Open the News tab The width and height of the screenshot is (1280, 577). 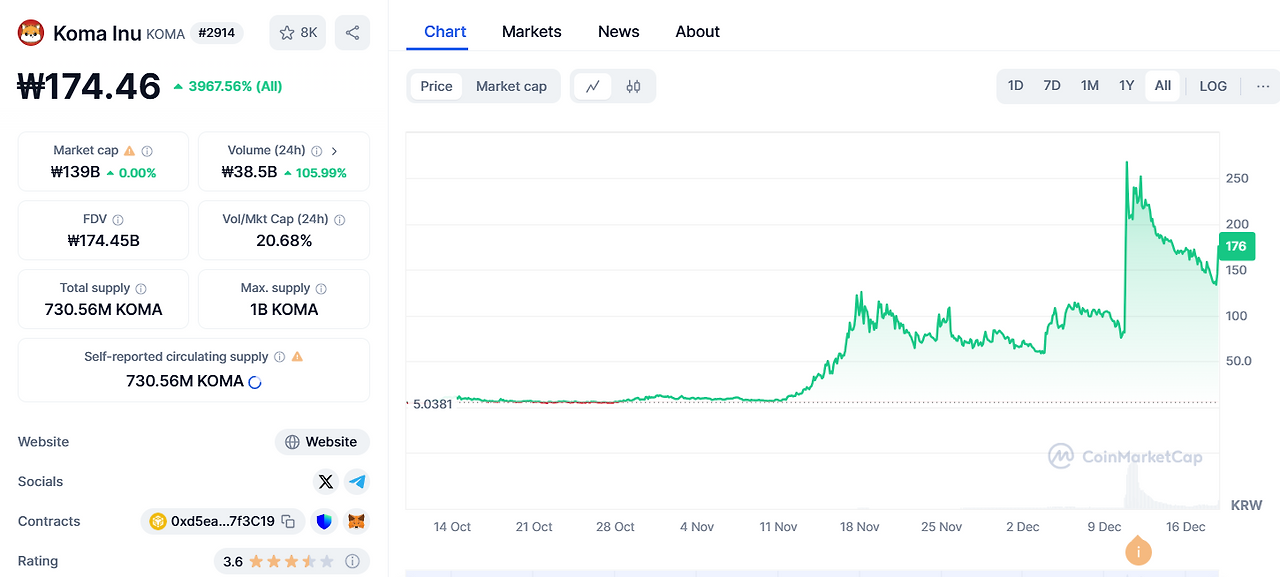tap(618, 32)
